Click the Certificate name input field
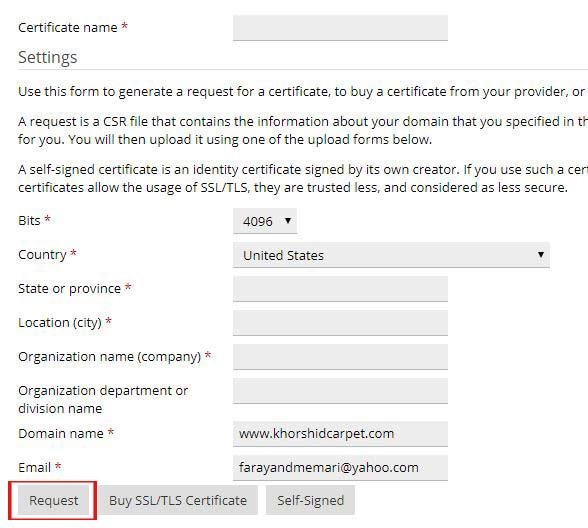Screen dimensions: 588x528 (x=340, y=28)
